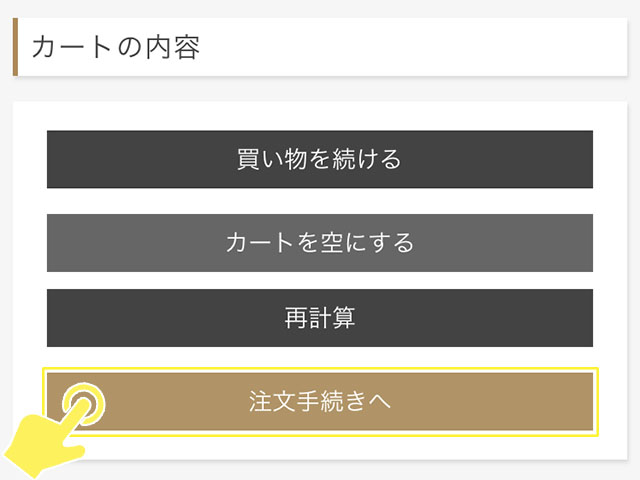Click the white gap between 空にする and 再計算
Viewport: 640px width, 480px height.
(320, 281)
